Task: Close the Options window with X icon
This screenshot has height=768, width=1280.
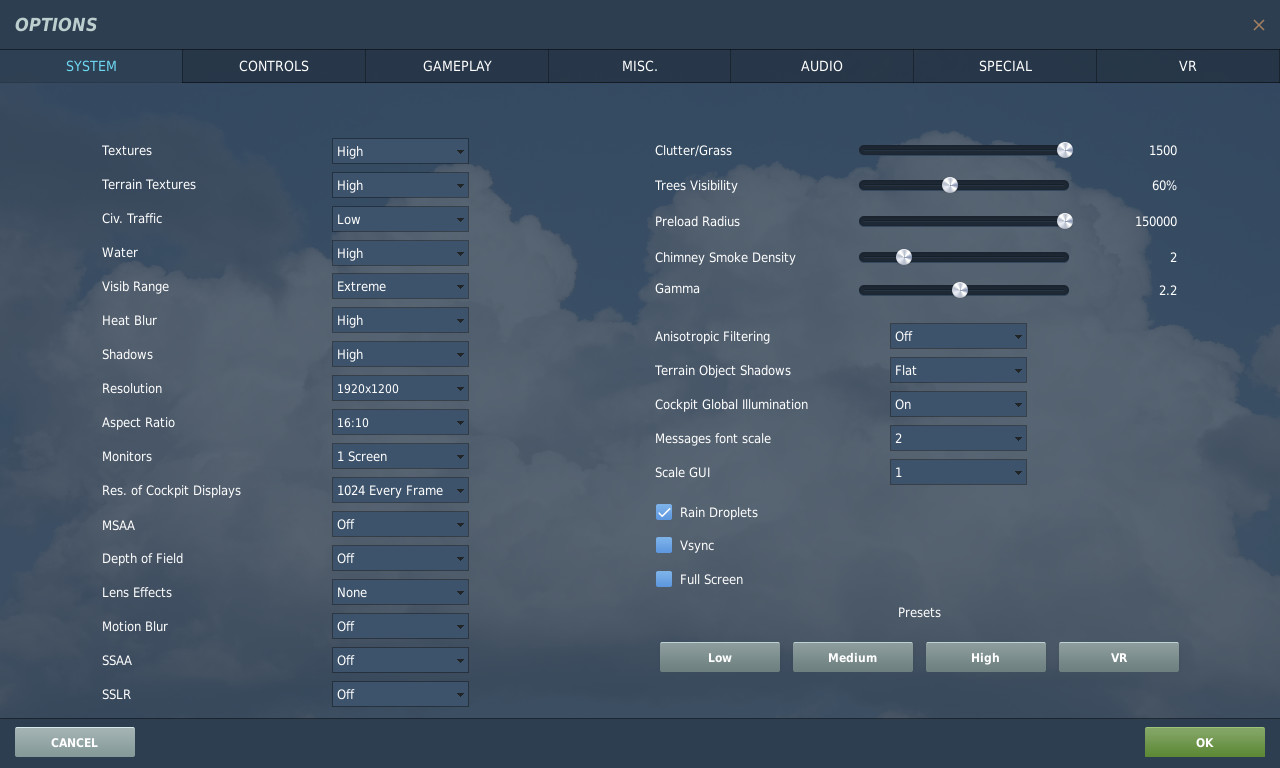Action: pos(1258,25)
